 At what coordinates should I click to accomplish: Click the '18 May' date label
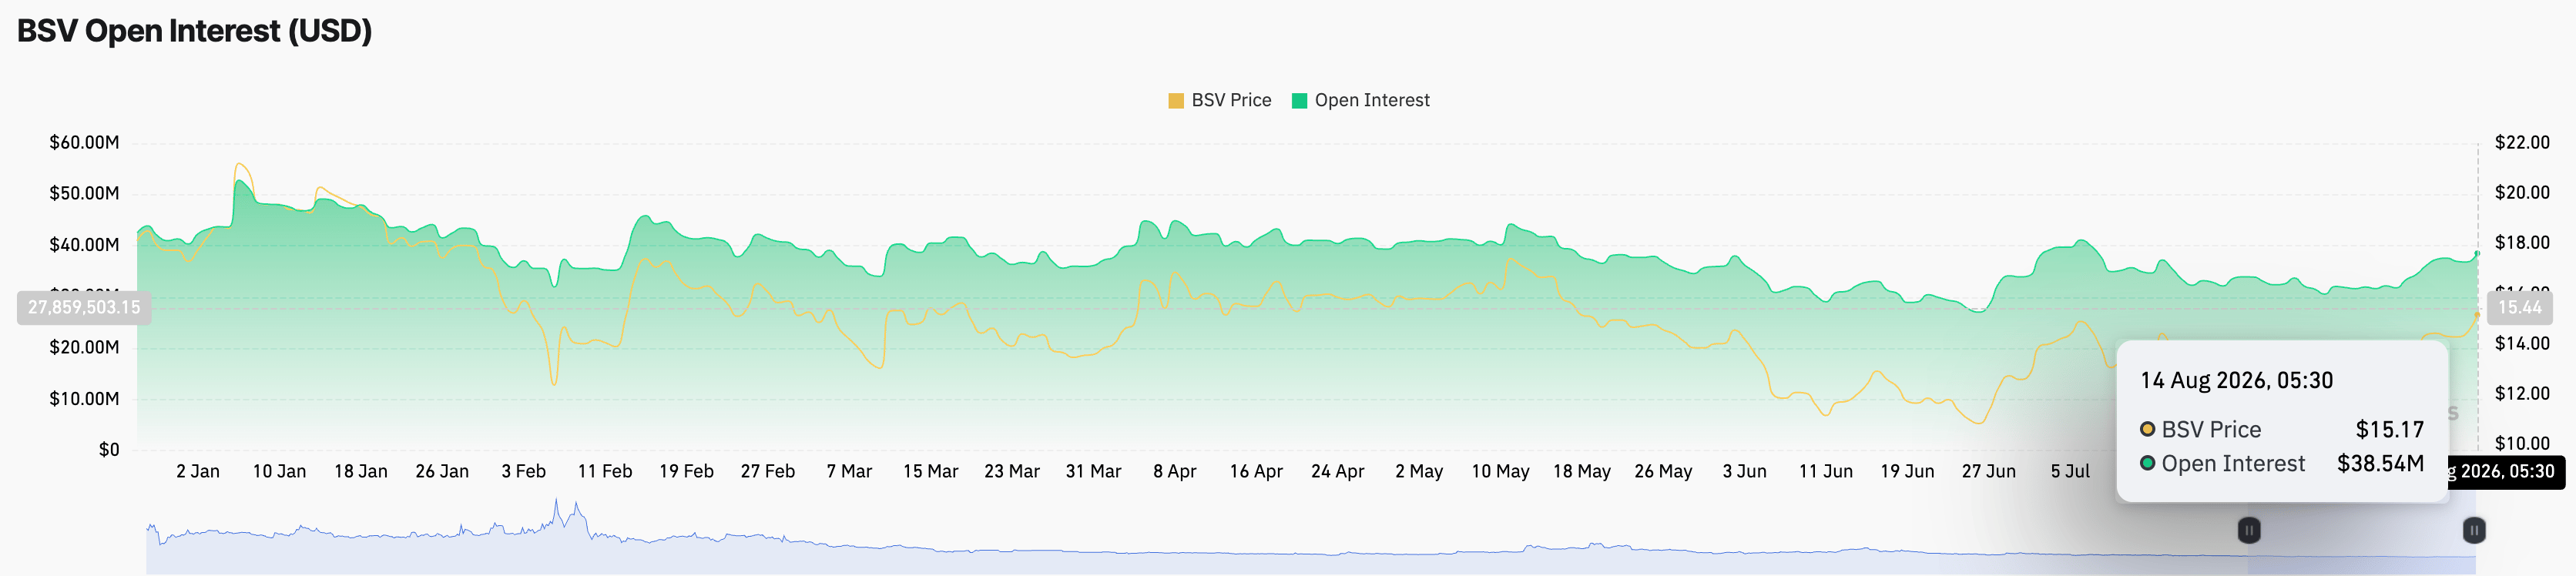(x=1582, y=471)
